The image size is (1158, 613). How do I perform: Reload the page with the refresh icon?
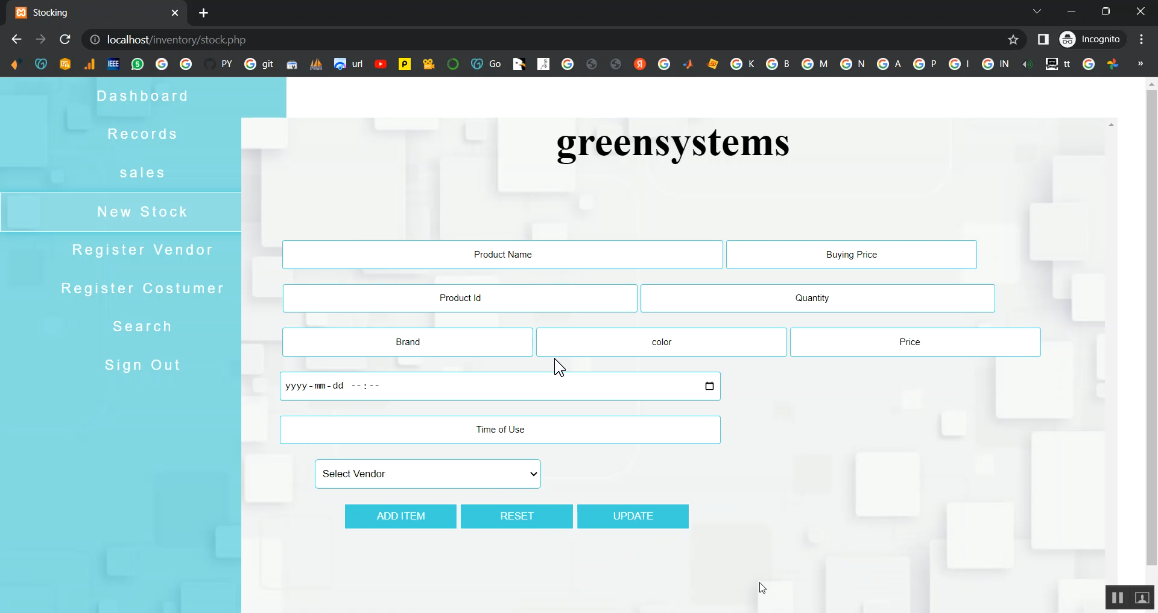[65, 39]
